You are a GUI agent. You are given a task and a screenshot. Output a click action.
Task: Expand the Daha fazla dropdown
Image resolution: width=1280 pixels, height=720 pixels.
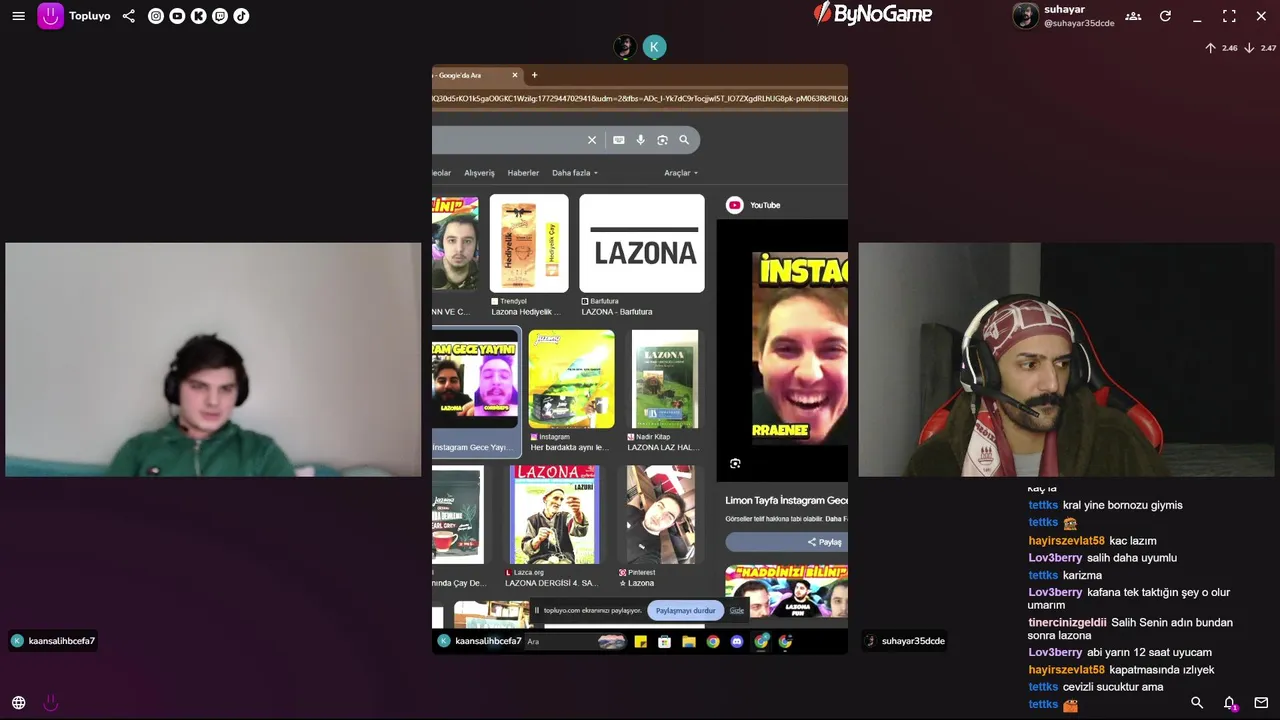pos(575,173)
